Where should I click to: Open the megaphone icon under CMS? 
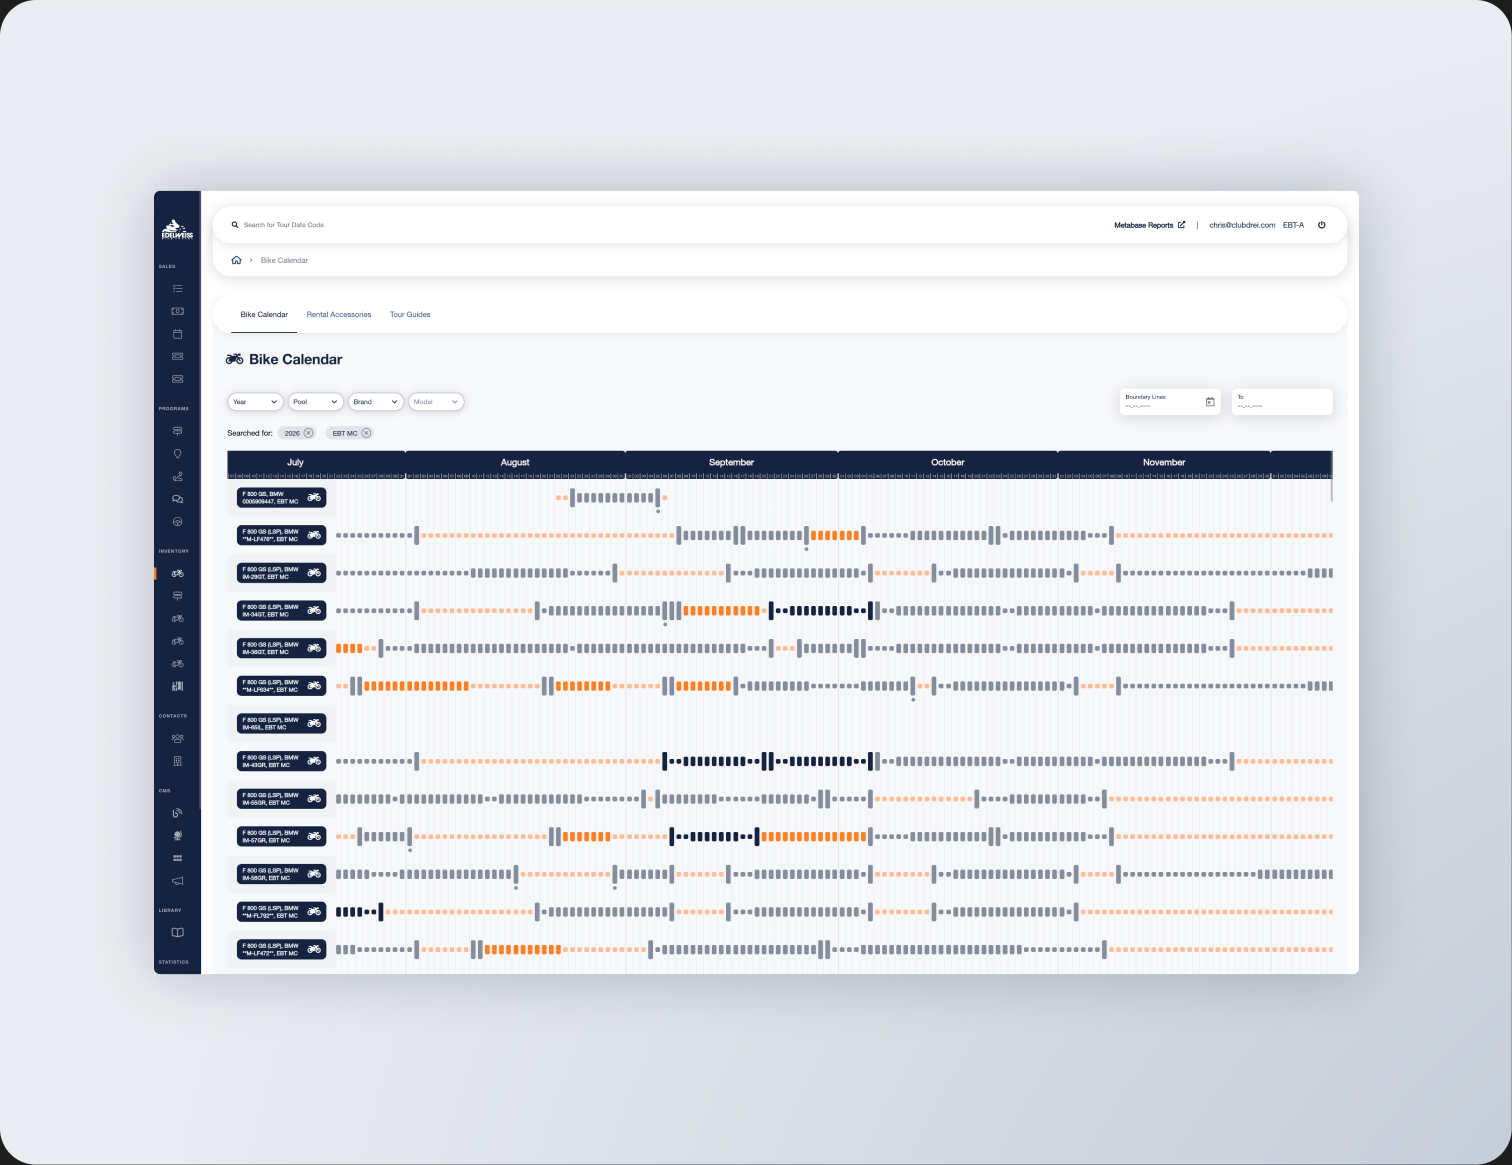pos(177,881)
